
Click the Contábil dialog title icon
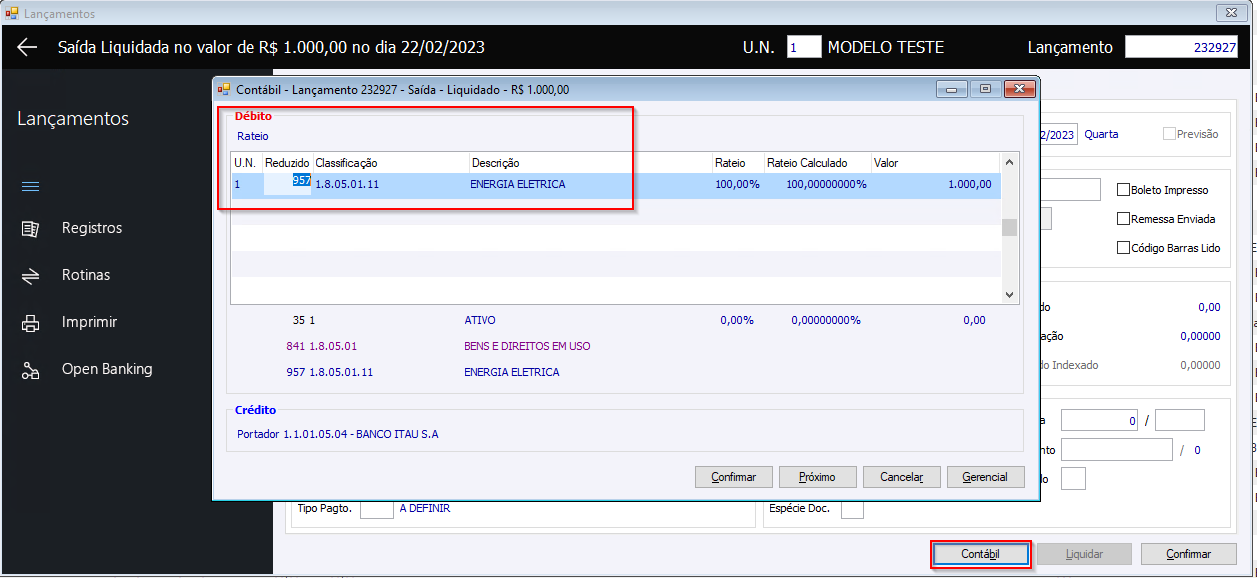[224, 89]
